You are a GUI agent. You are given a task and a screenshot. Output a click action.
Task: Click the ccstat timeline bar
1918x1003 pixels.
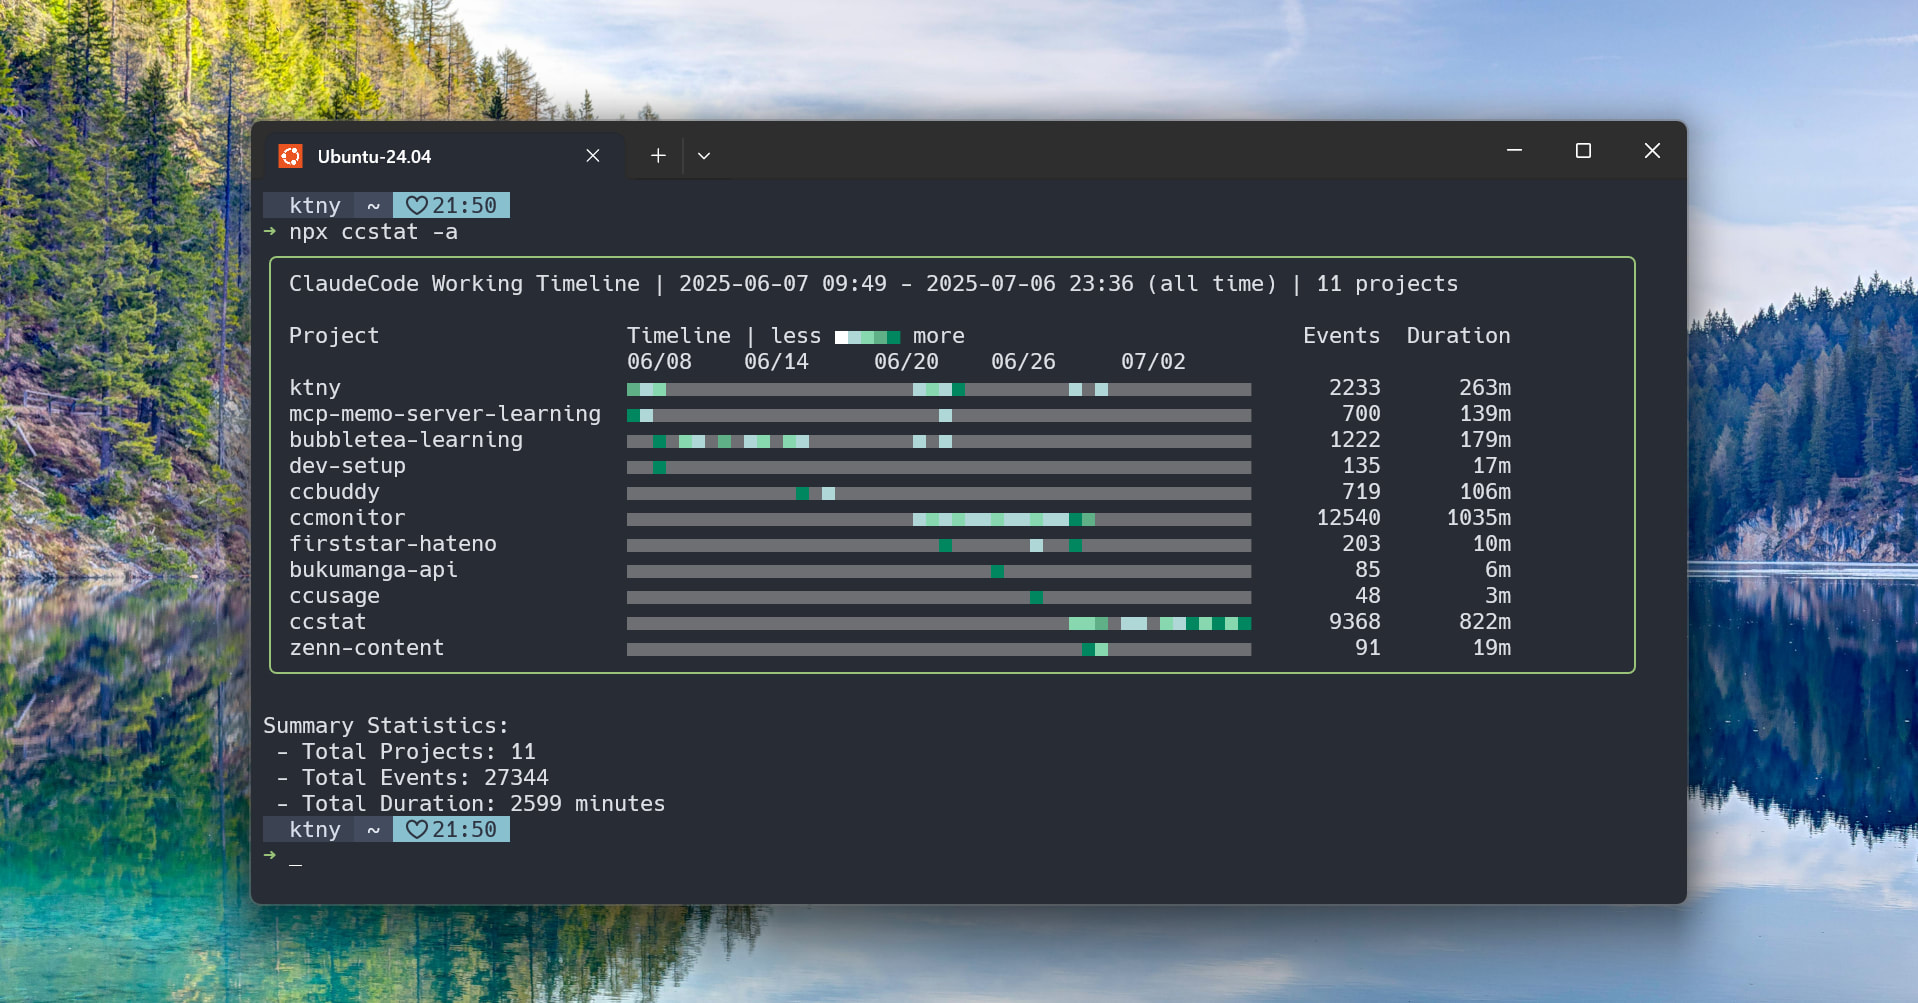(939, 623)
